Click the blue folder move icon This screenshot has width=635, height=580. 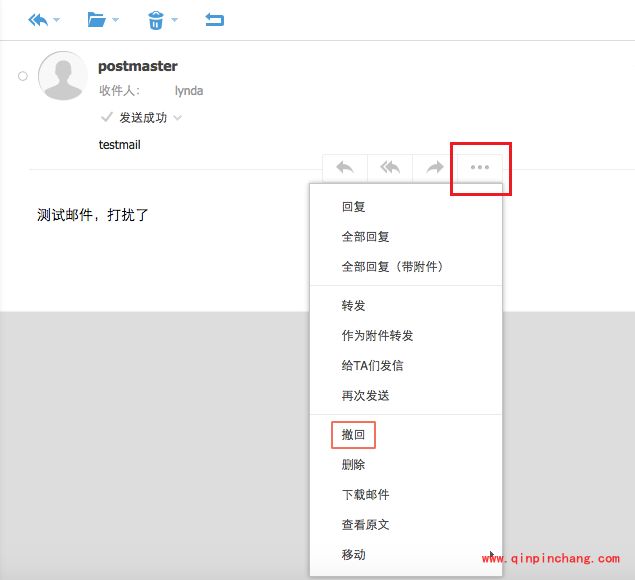pyautogui.click(x=96, y=19)
